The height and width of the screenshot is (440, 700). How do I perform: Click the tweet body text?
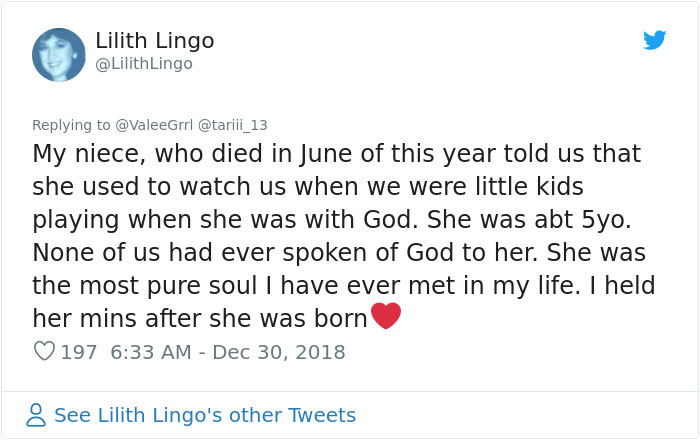pyautogui.click(x=340, y=220)
